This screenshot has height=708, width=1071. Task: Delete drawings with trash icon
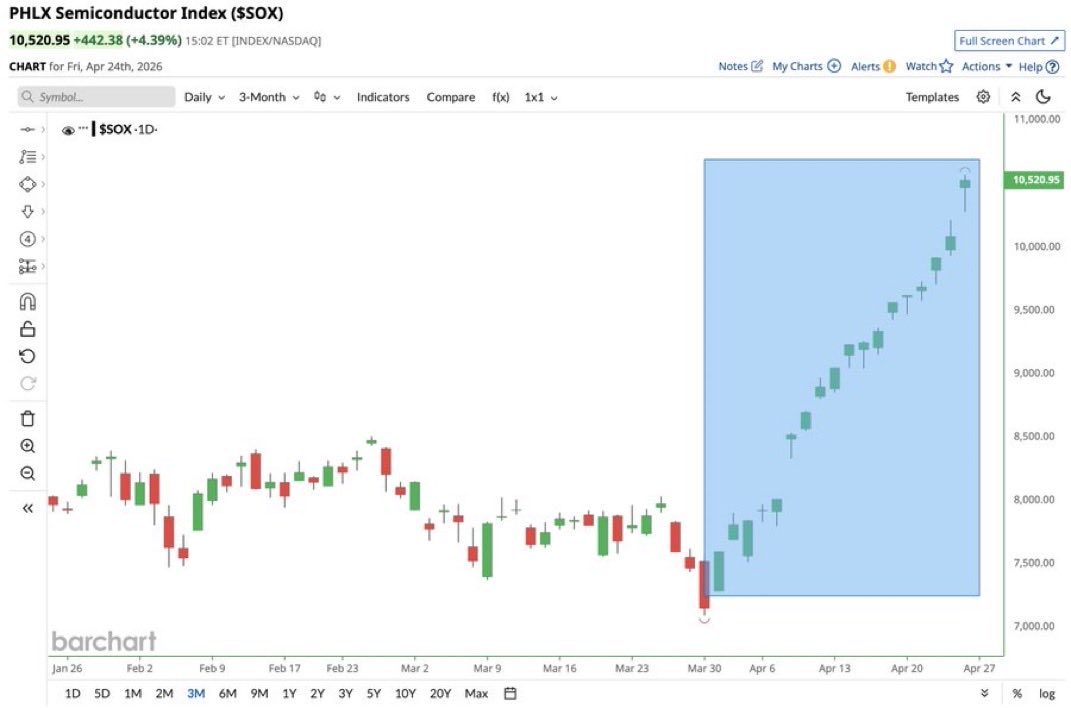[x=27, y=419]
